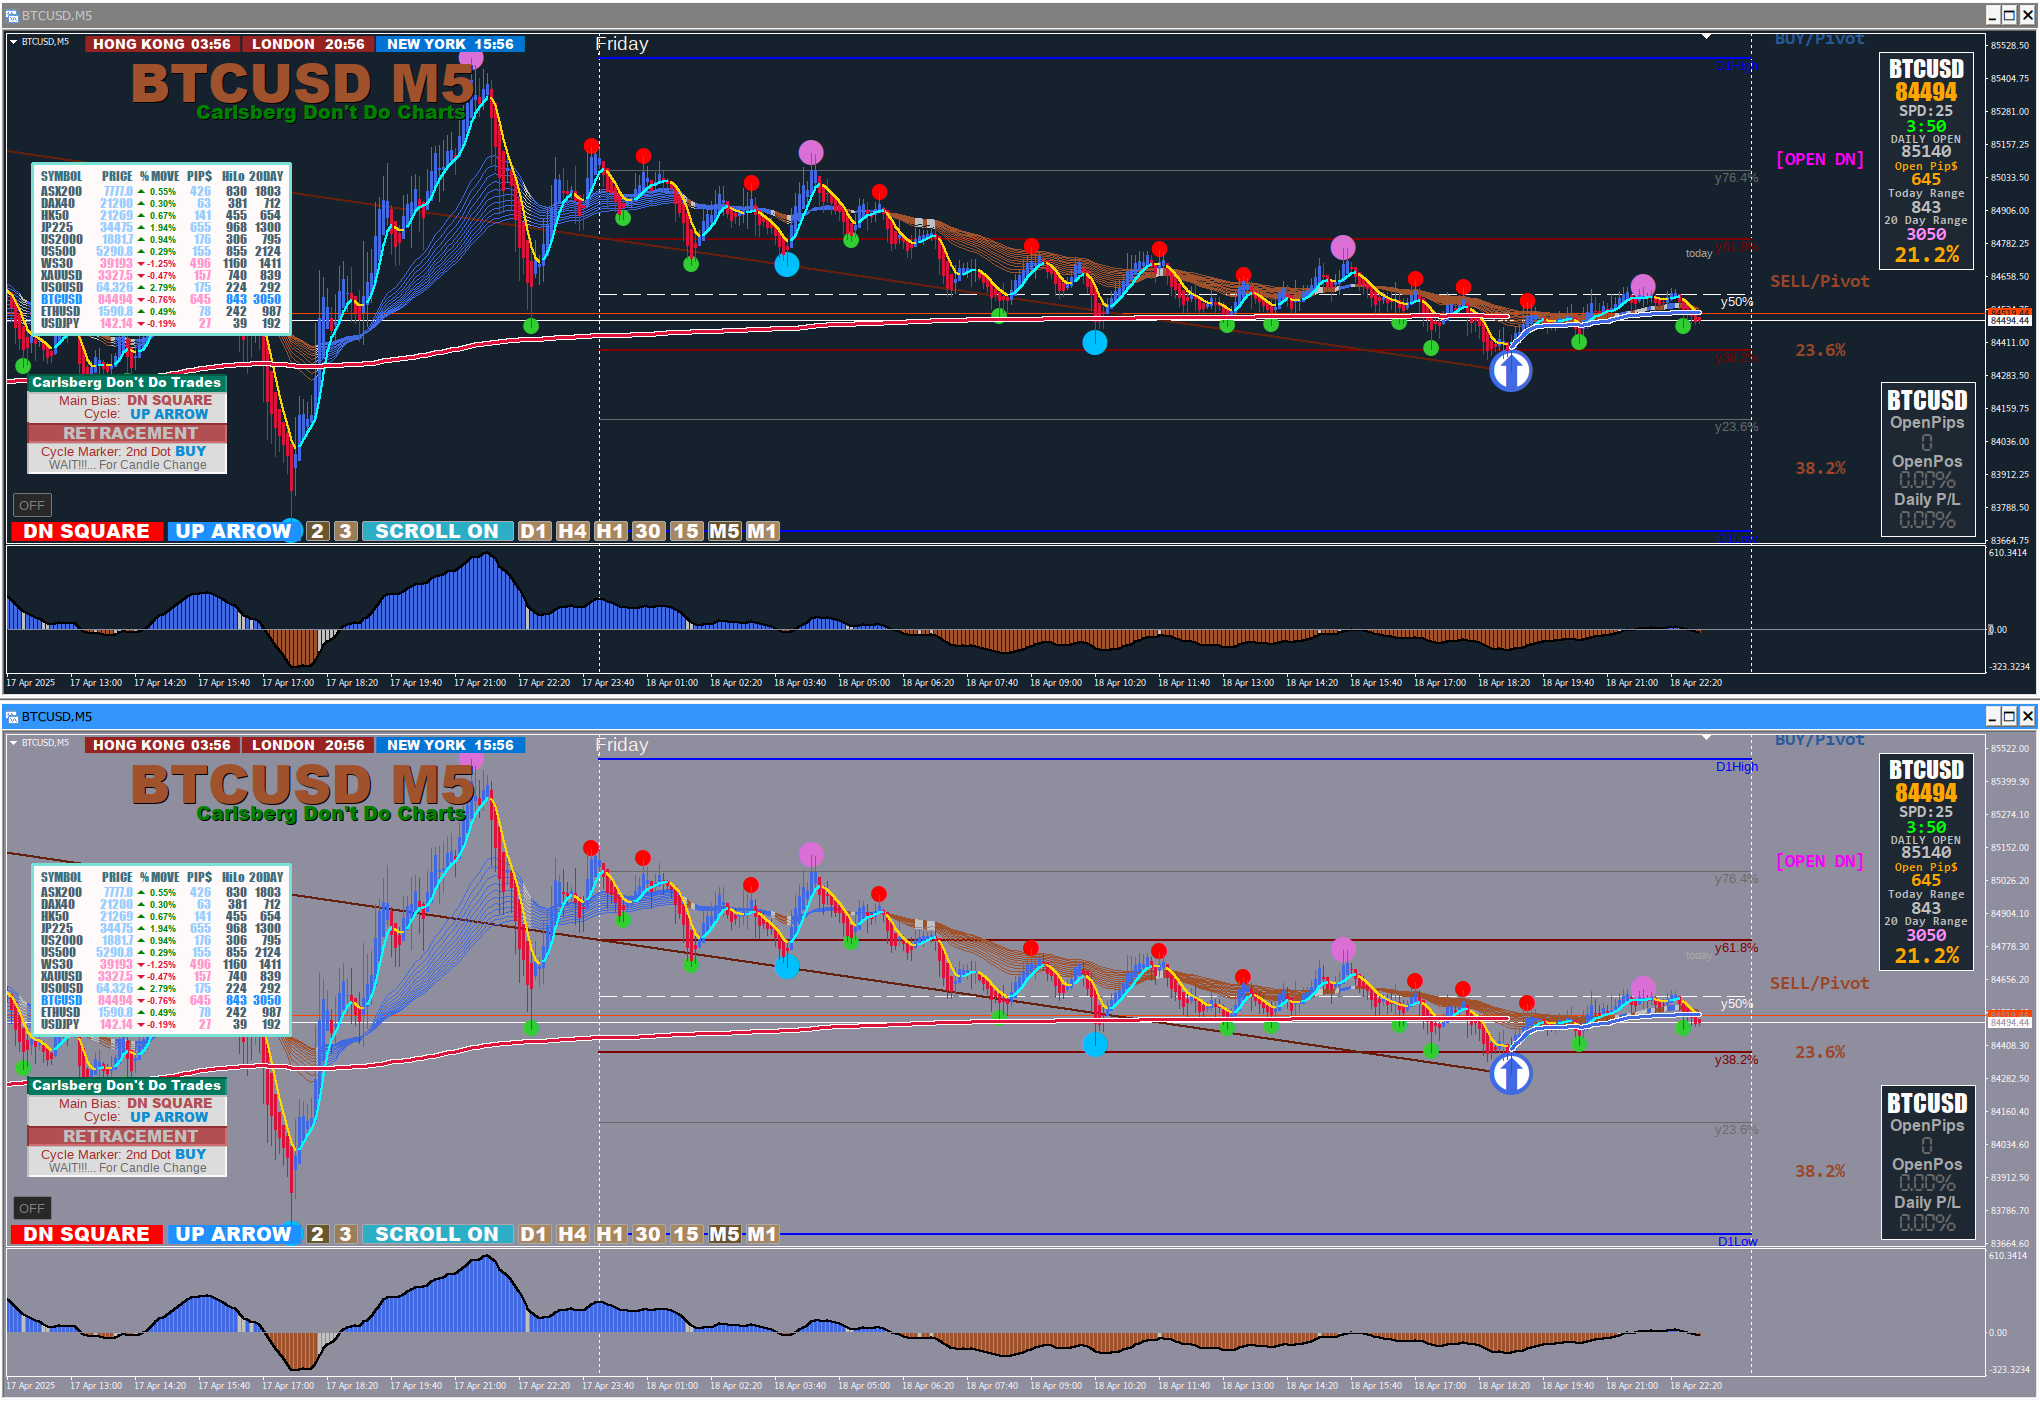Toggle SCROLL ON in bottom chart

click(436, 1234)
